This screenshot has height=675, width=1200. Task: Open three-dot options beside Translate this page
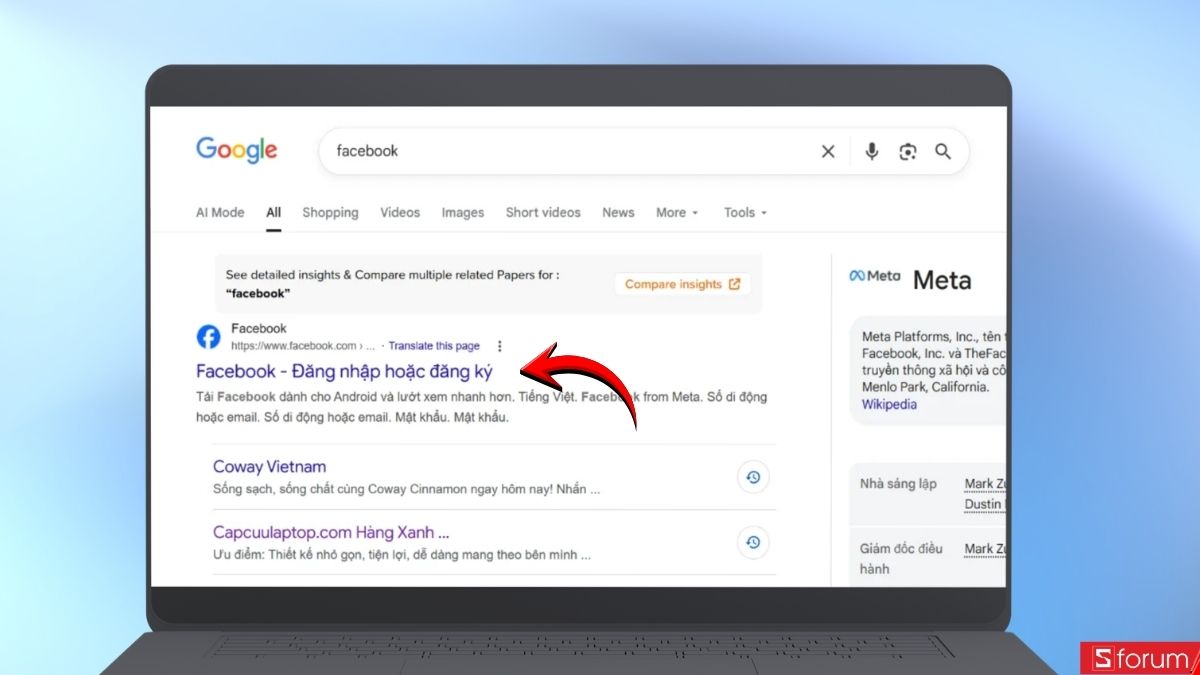point(499,346)
